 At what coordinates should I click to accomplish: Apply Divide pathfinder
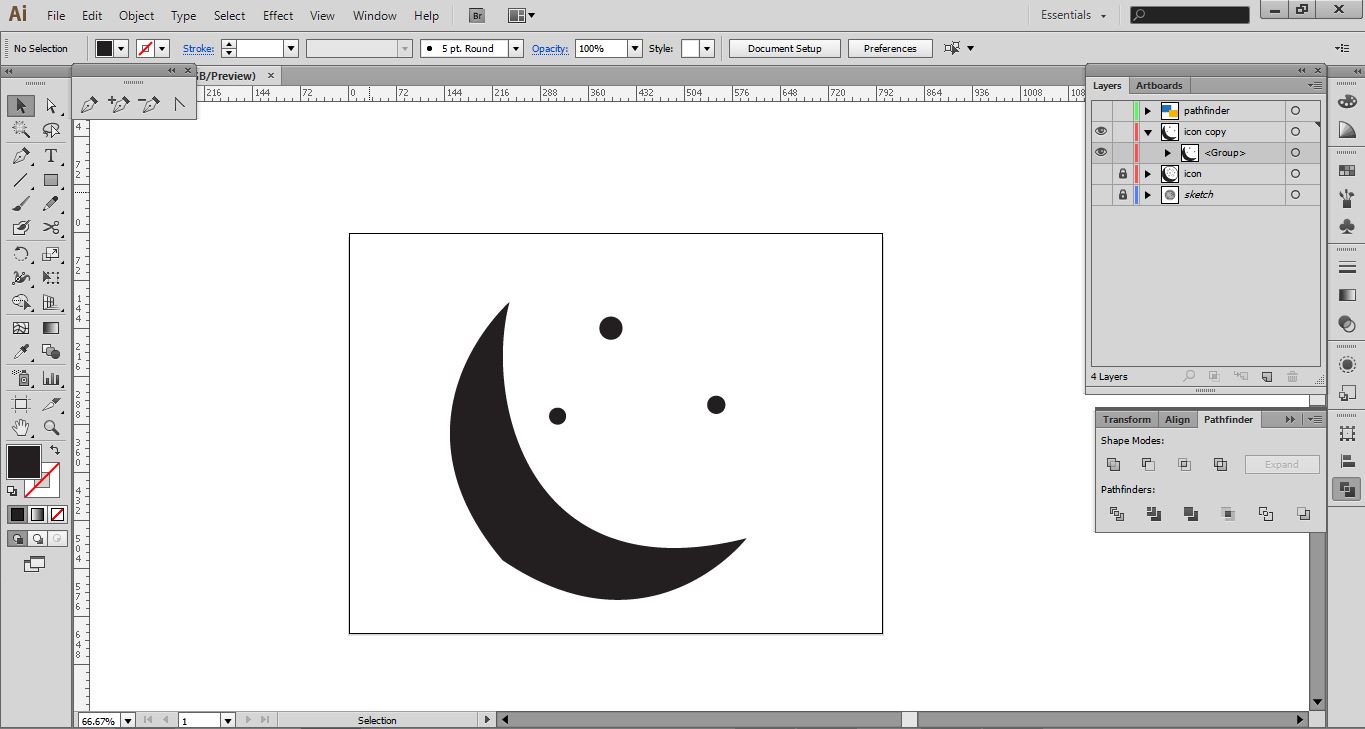1117,514
